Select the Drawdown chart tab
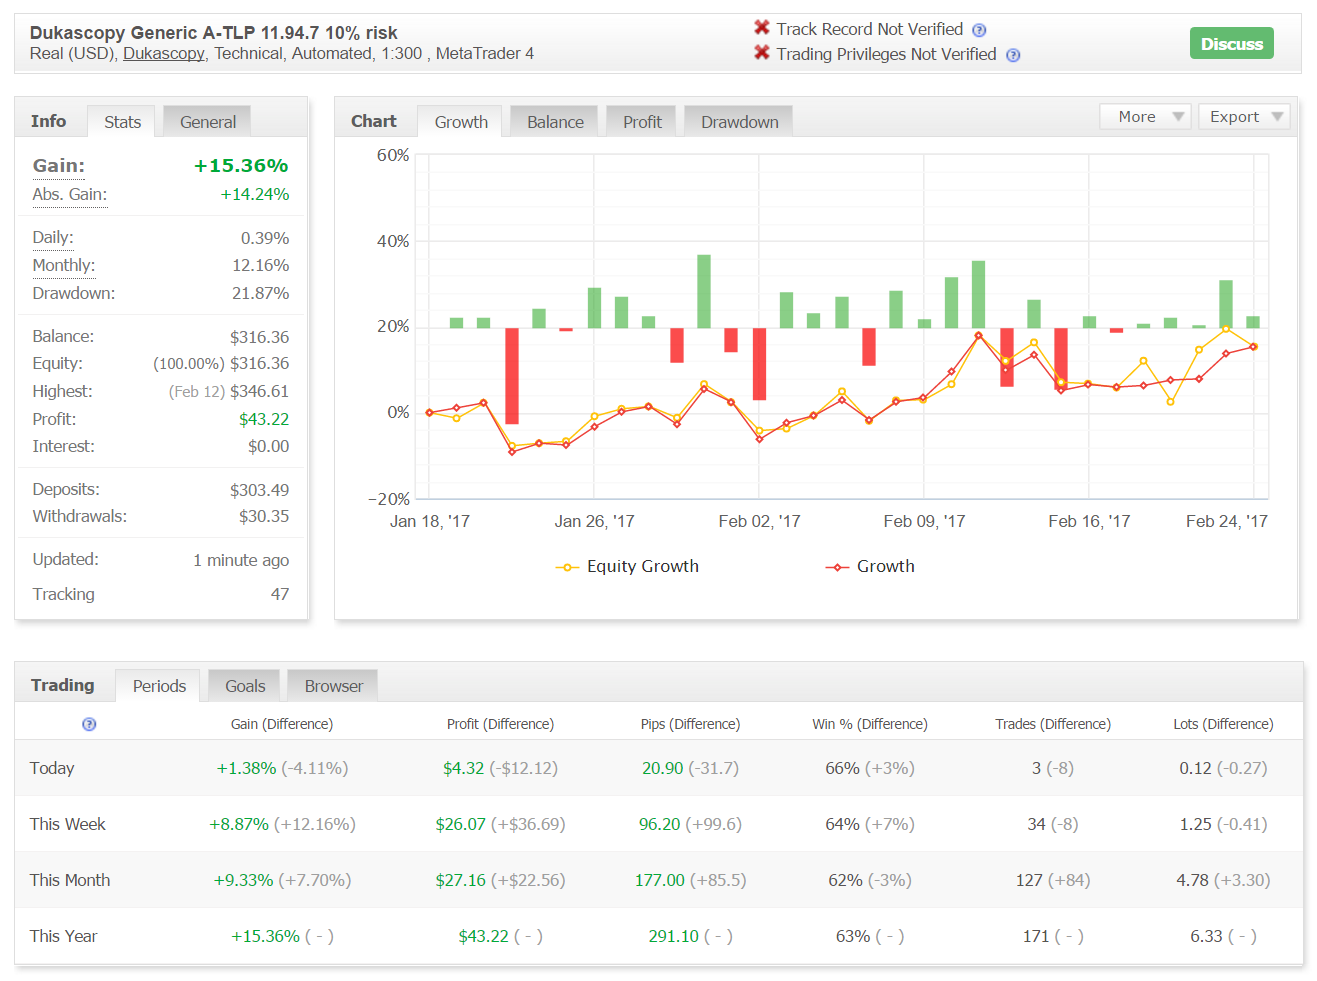 point(740,122)
